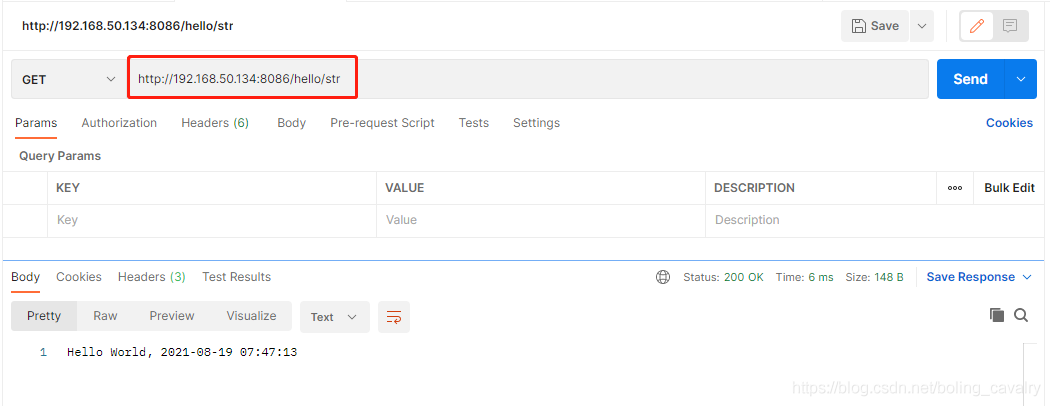This screenshot has height=406, width=1050.
Task: Save the request
Action: [x=875, y=26]
